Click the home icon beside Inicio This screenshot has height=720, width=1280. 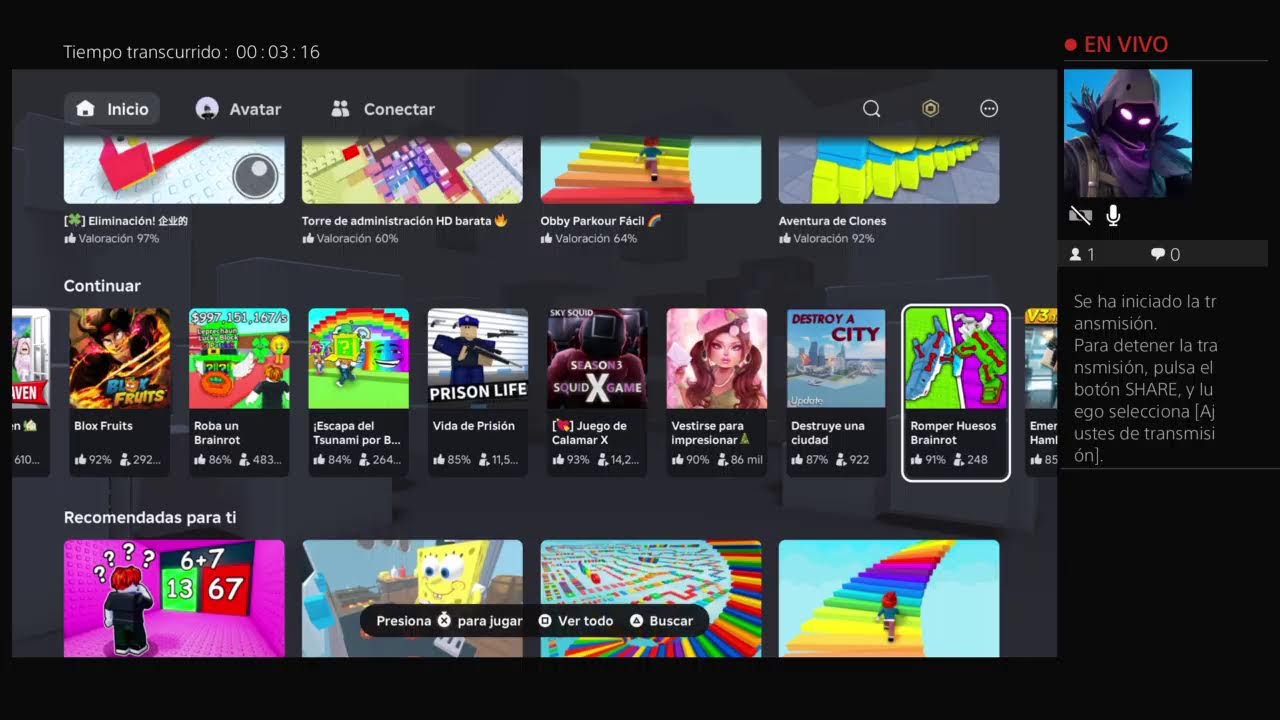coord(86,109)
